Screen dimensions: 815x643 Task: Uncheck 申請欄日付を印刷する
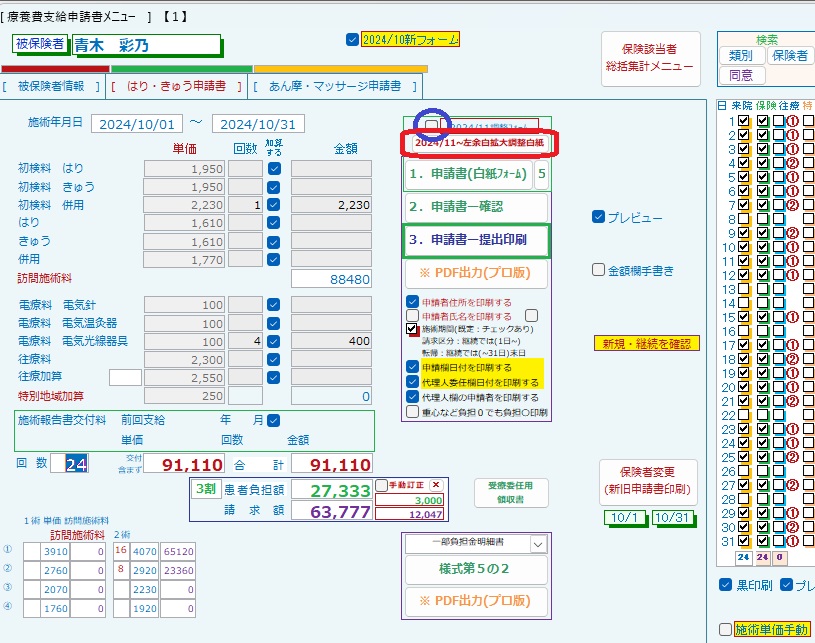412,367
